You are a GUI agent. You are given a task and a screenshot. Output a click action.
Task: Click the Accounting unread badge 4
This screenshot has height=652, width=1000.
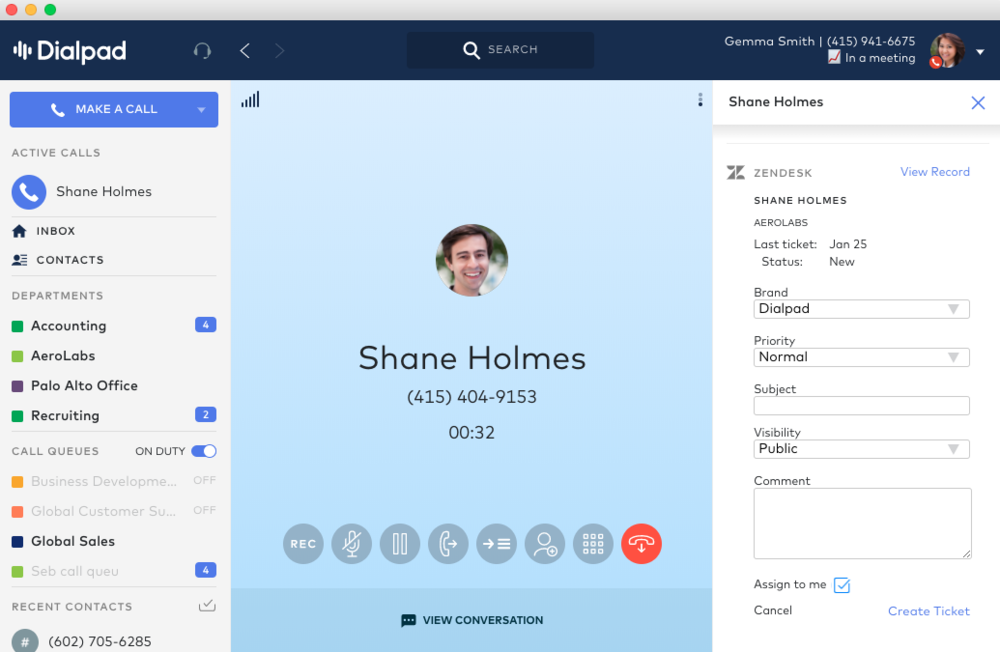[205, 325]
